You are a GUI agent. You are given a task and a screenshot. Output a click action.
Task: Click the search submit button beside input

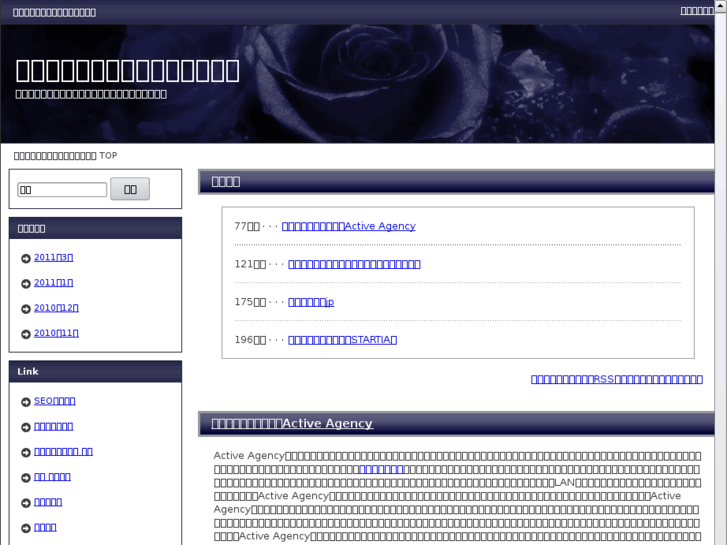coord(130,189)
